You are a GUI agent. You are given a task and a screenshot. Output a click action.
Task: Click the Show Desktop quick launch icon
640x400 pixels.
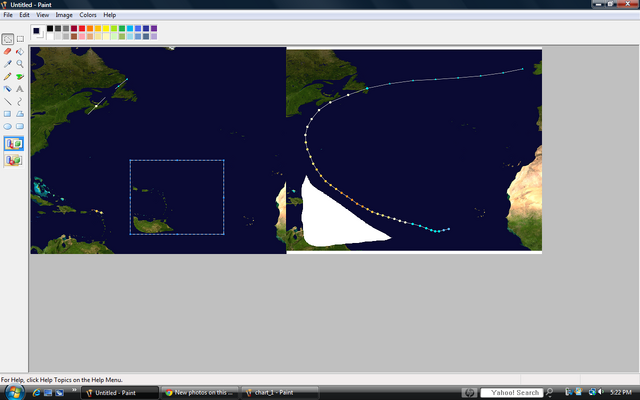coord(48,393)
